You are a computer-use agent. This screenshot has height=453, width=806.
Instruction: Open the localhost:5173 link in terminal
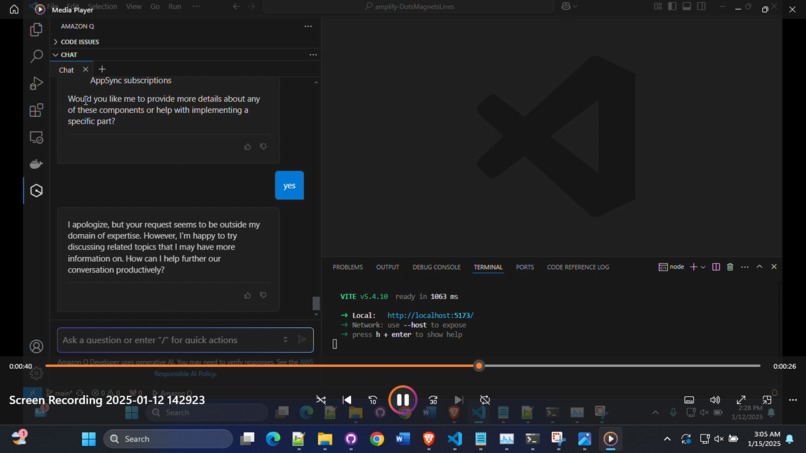[x=430, y=315]
